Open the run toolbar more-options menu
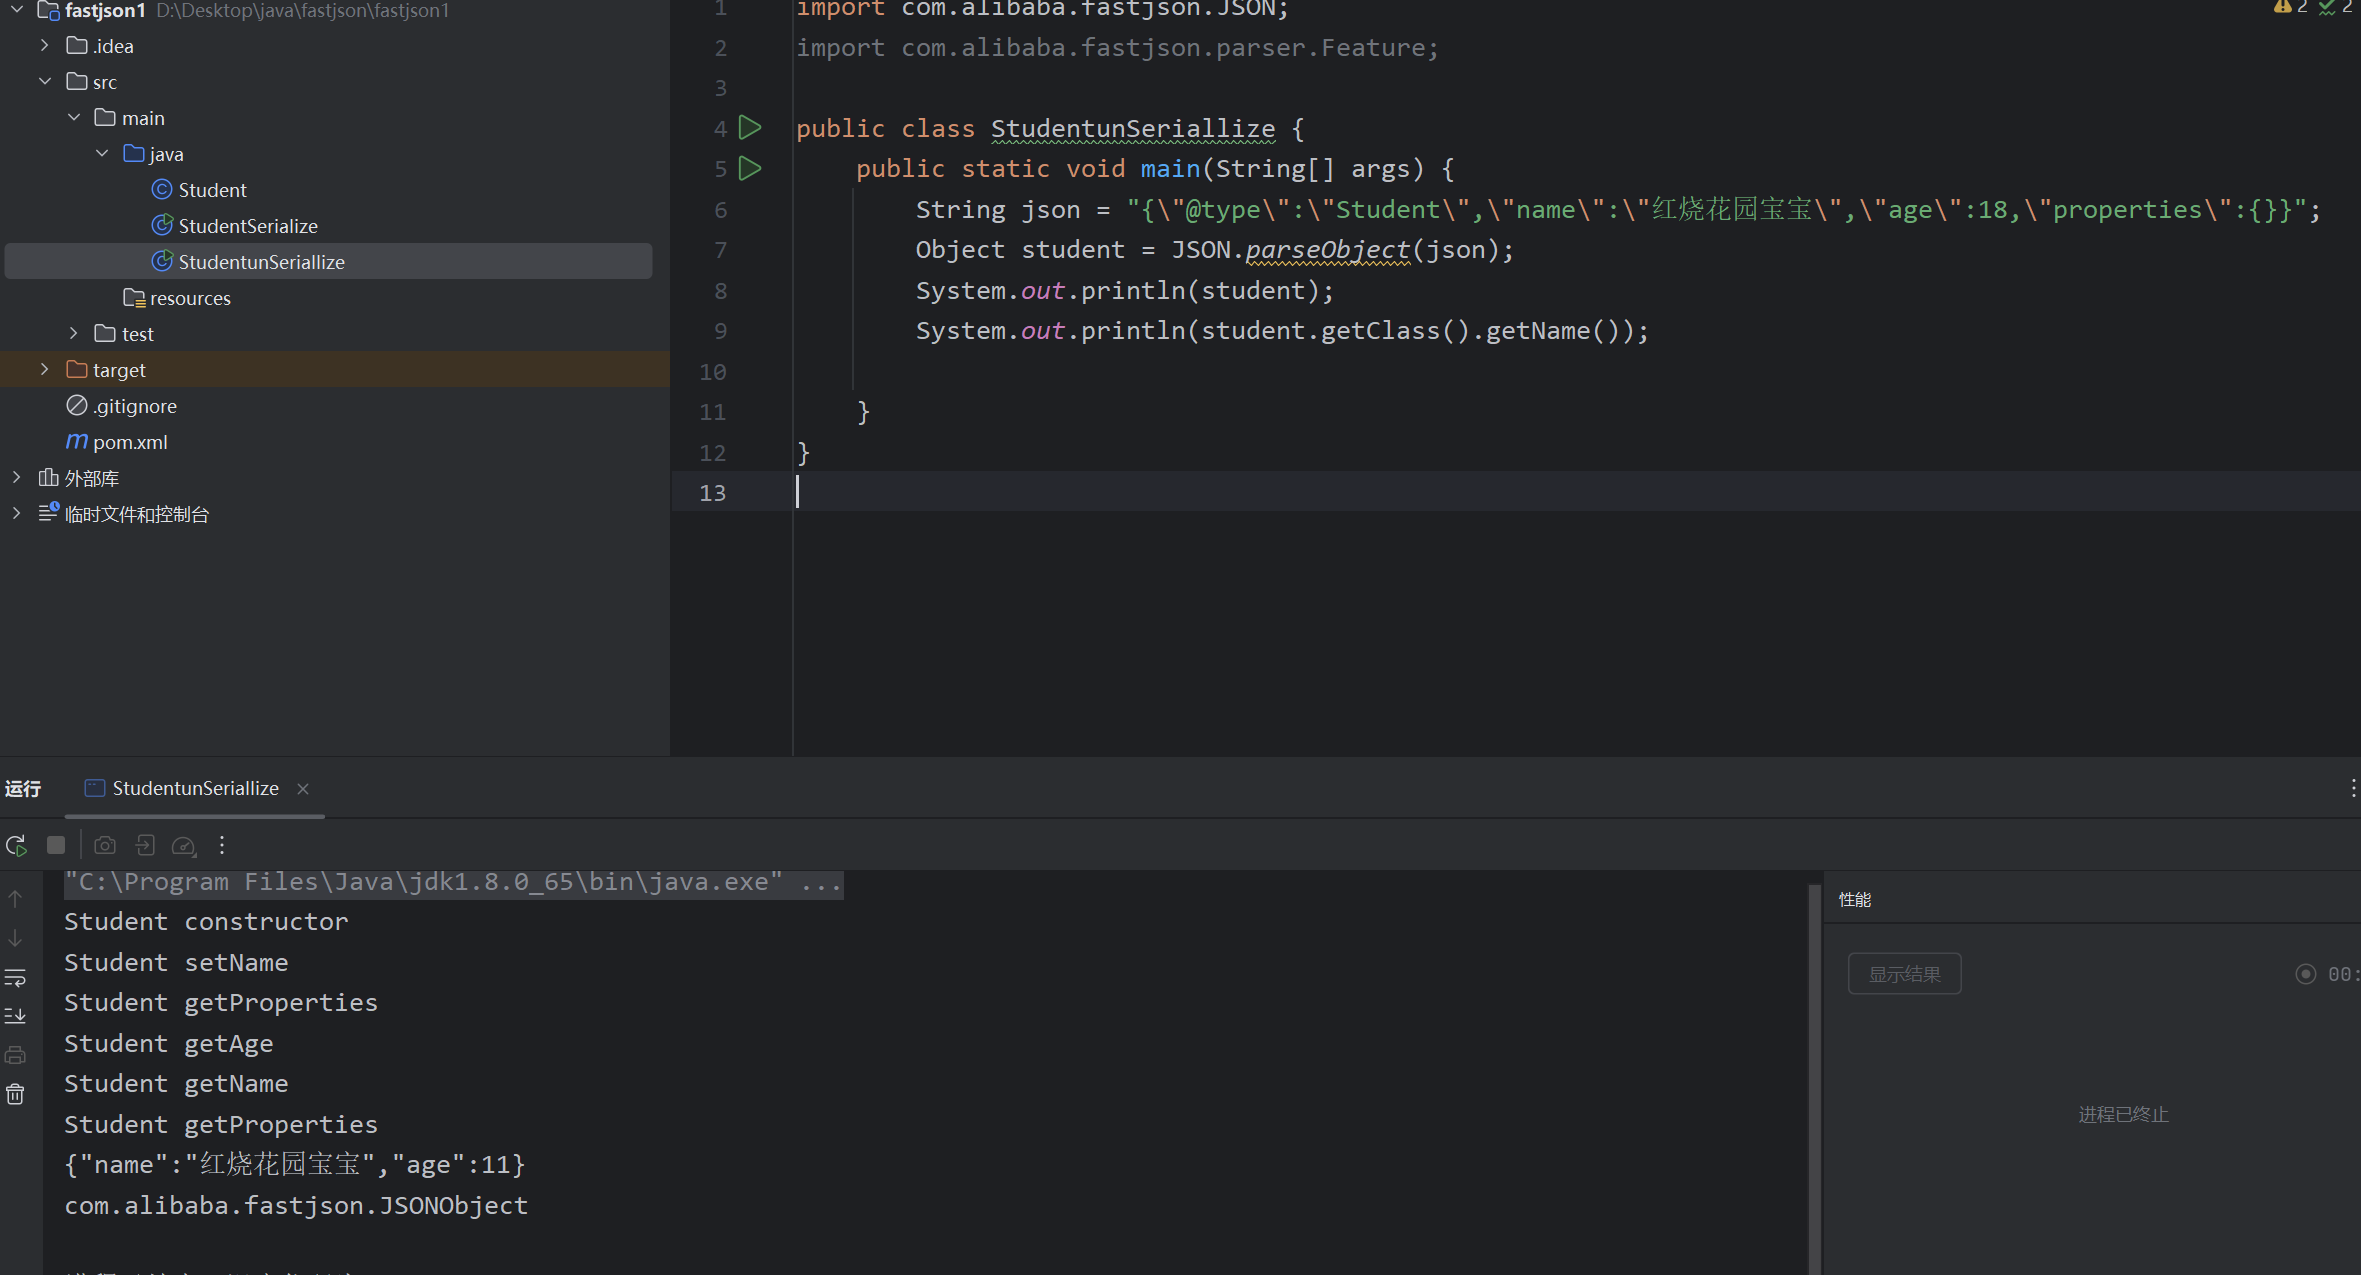This screenshot has height=1275, width=2361. click(222, 846)
